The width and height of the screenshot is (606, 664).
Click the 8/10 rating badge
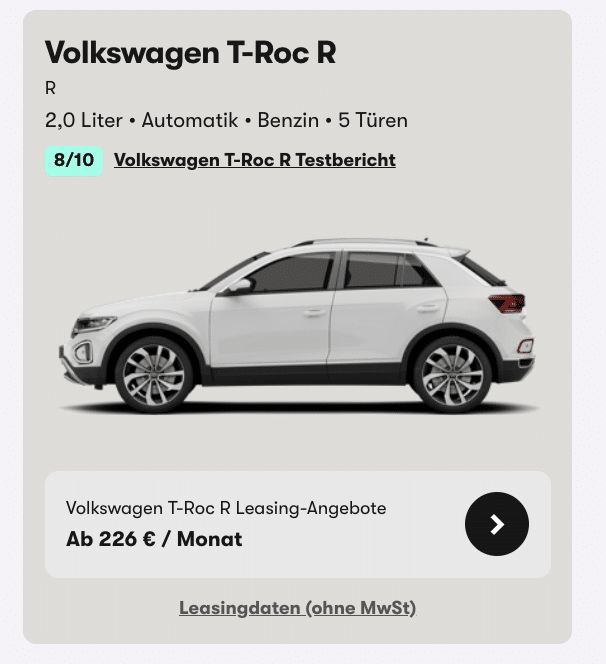[x=74, y=160]
